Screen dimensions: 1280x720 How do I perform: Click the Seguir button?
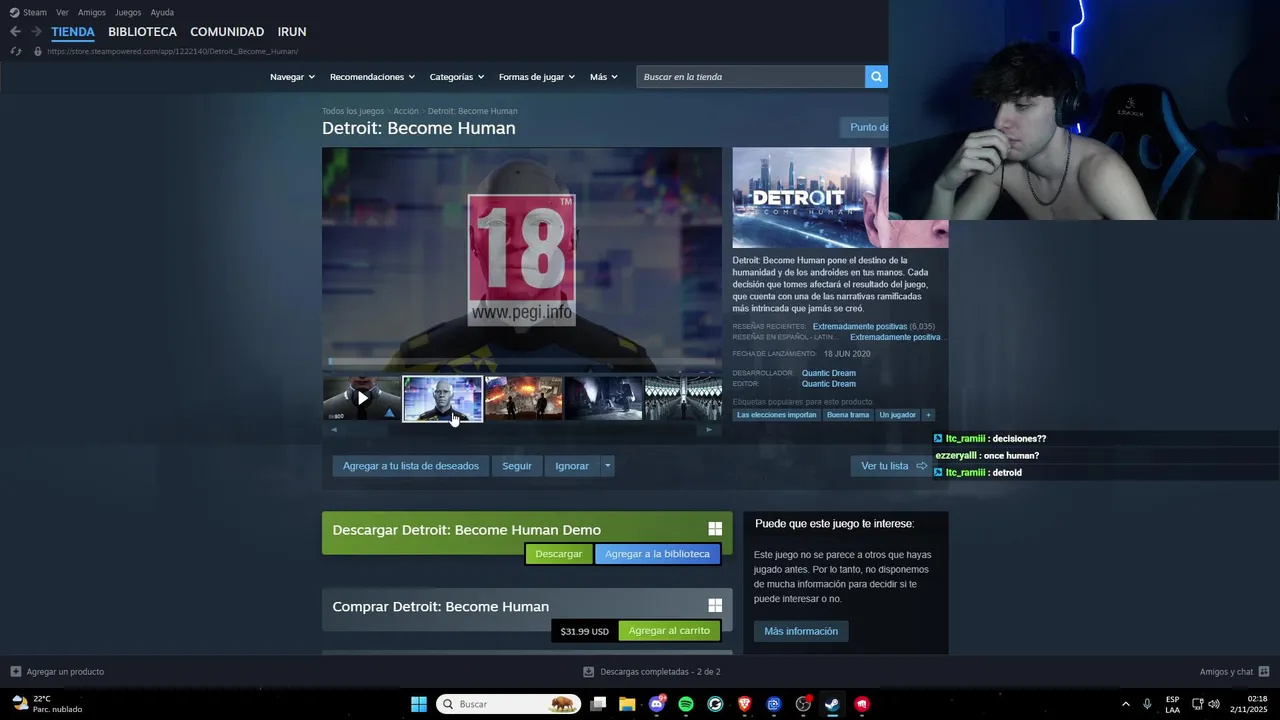coord(517,466)
